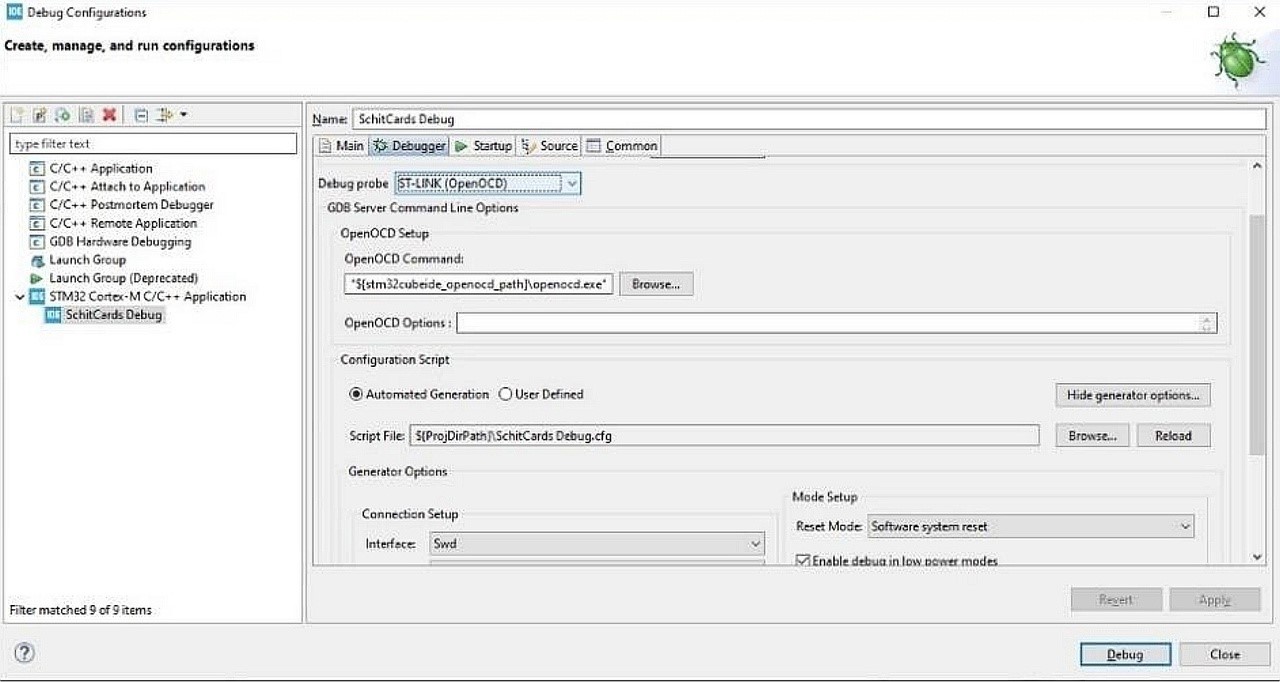Switch to the Startup tab
The width and height of the screenshot is (1280, 682).
point(483,146)
